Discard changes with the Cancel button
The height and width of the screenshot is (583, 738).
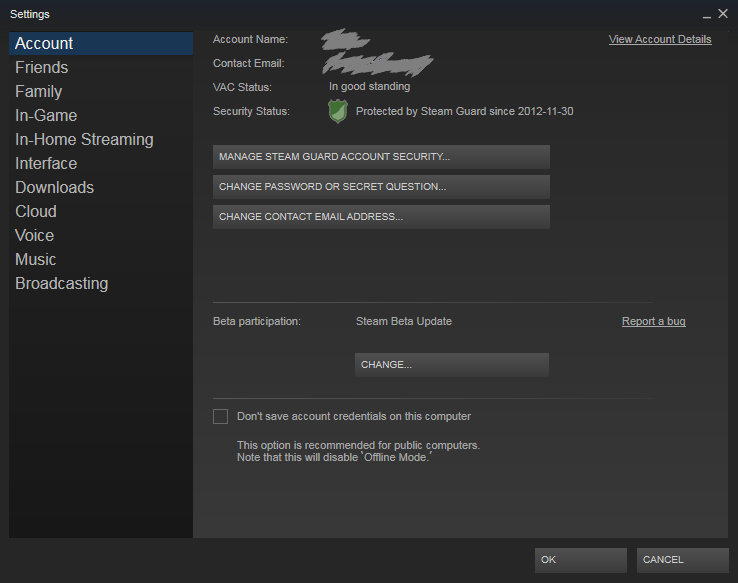(682, 560)
